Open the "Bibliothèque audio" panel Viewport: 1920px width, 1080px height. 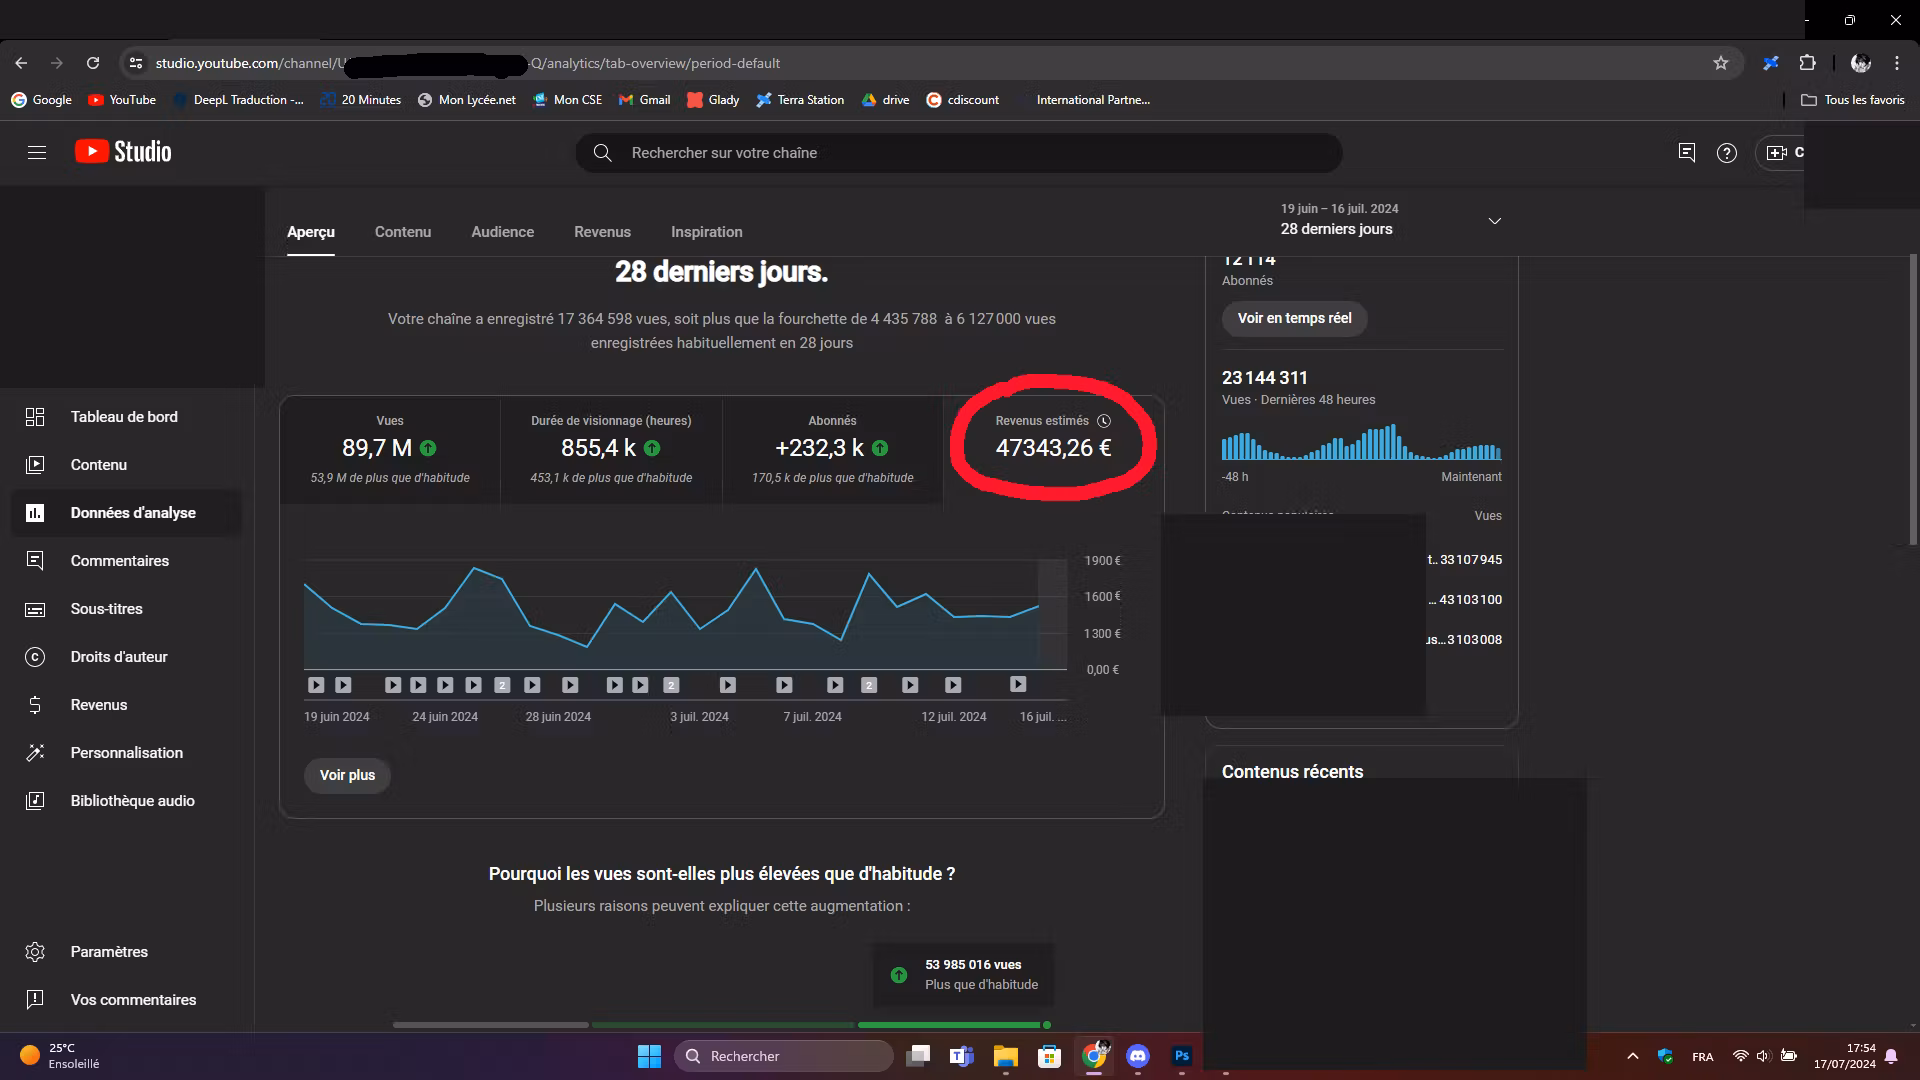131,800
